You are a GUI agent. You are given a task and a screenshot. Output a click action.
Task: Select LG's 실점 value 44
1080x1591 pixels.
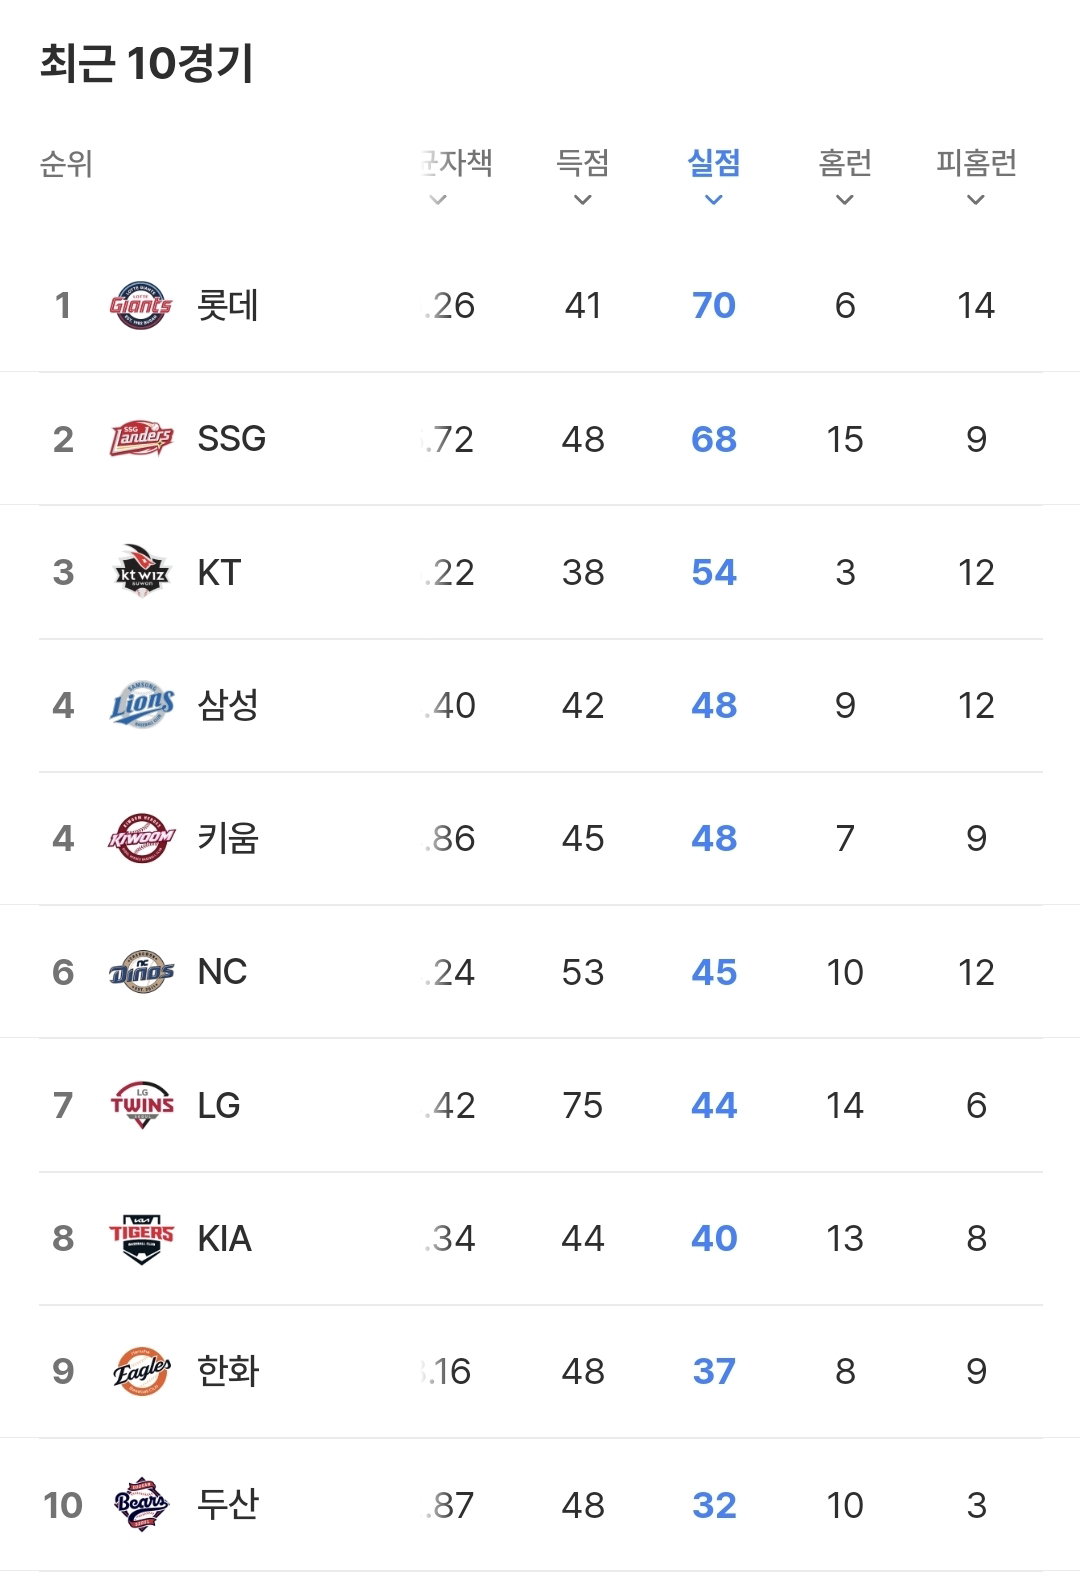coord(714,1105)
